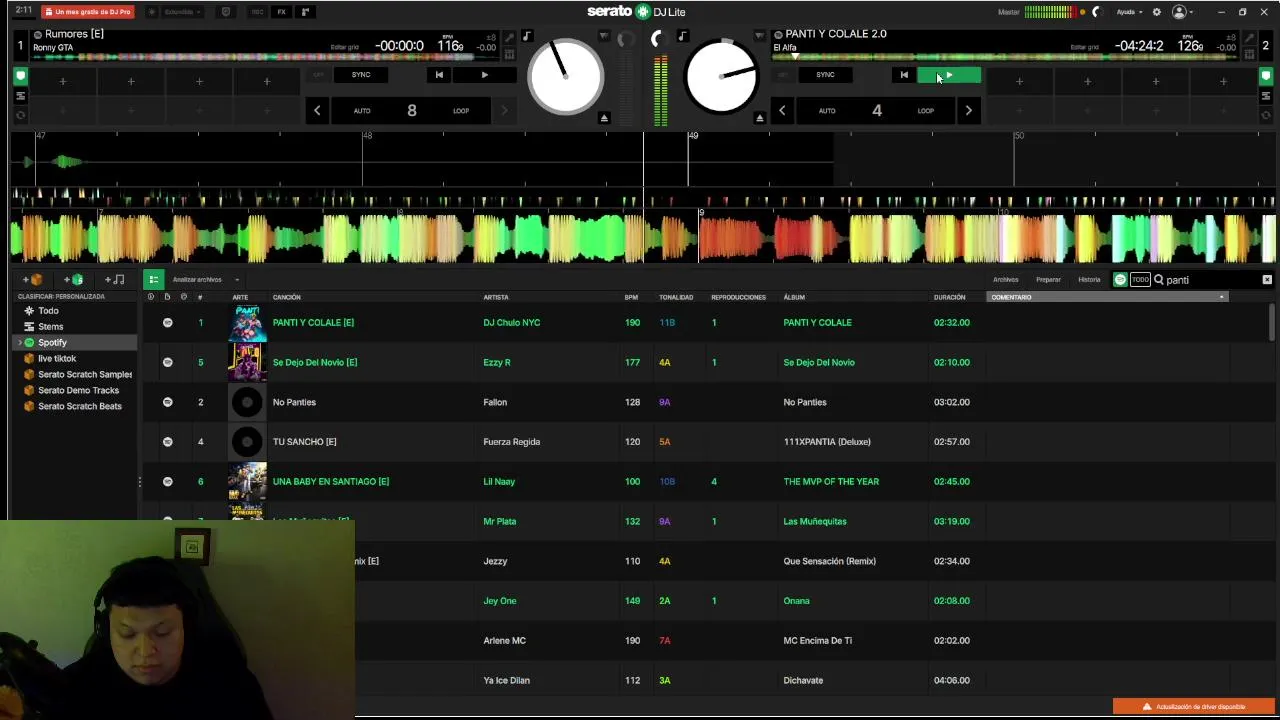Switch to Archivos tab
This screenshot has height=720, width=1280.
tap(1005, 280)
